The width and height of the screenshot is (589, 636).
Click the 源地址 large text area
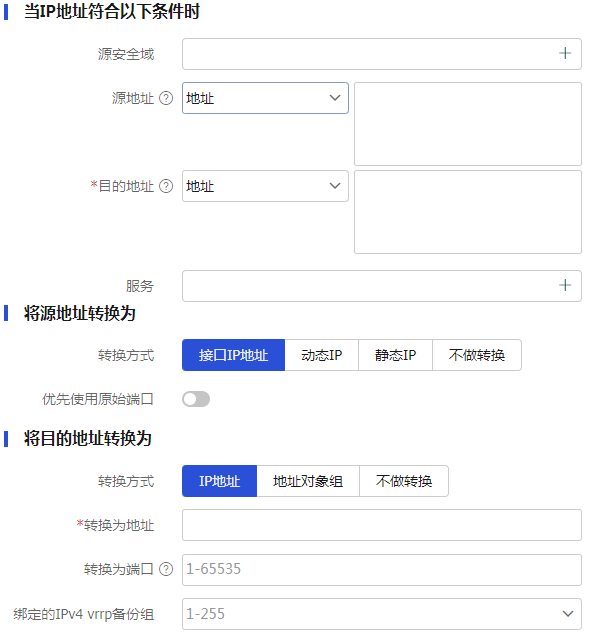coord(468,124)
